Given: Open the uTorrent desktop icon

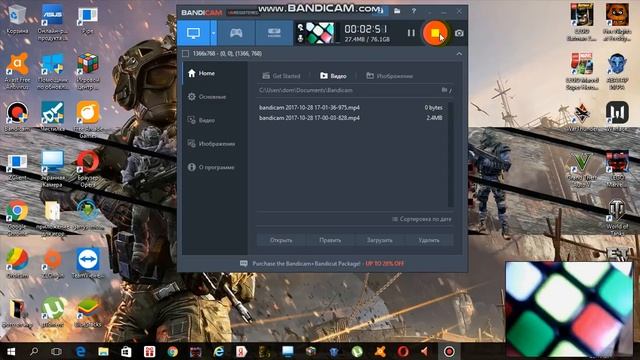Looking at the screenshot, I should (52, 312).
